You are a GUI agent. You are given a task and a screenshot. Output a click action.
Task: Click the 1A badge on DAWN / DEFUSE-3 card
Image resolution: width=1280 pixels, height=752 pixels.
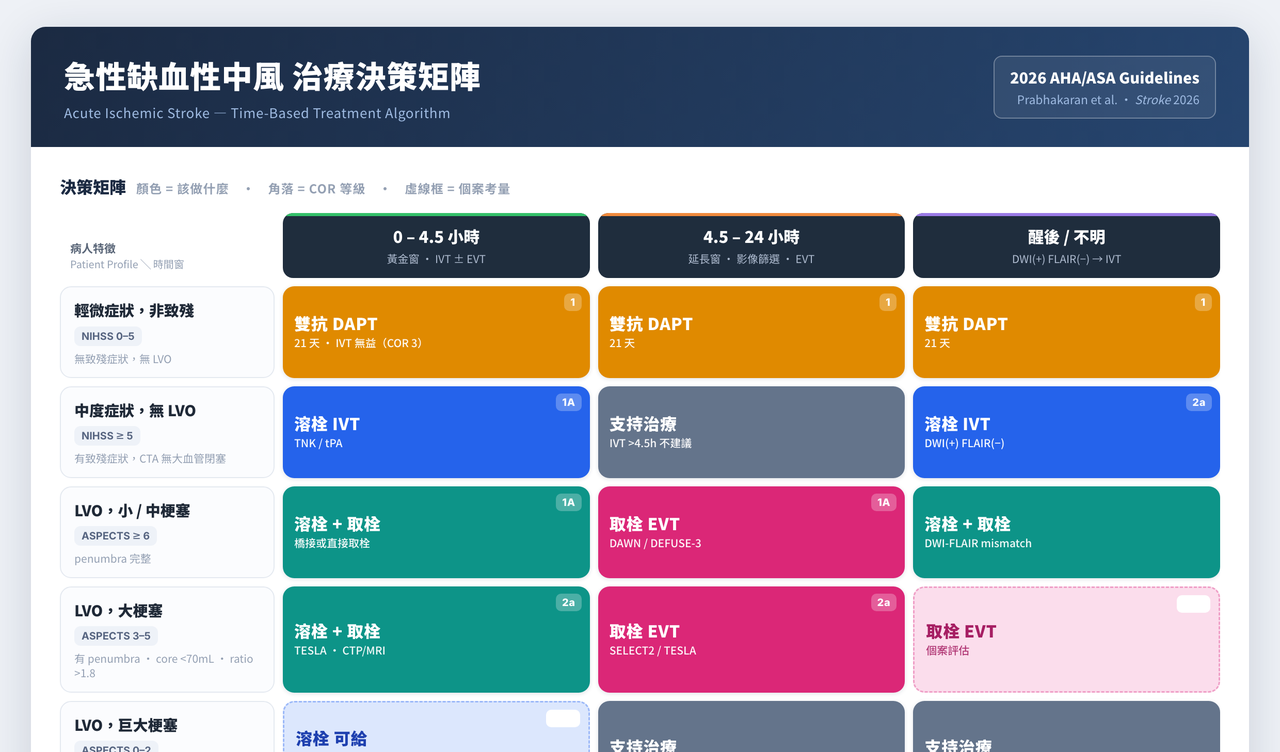click(x=883, y=502)
